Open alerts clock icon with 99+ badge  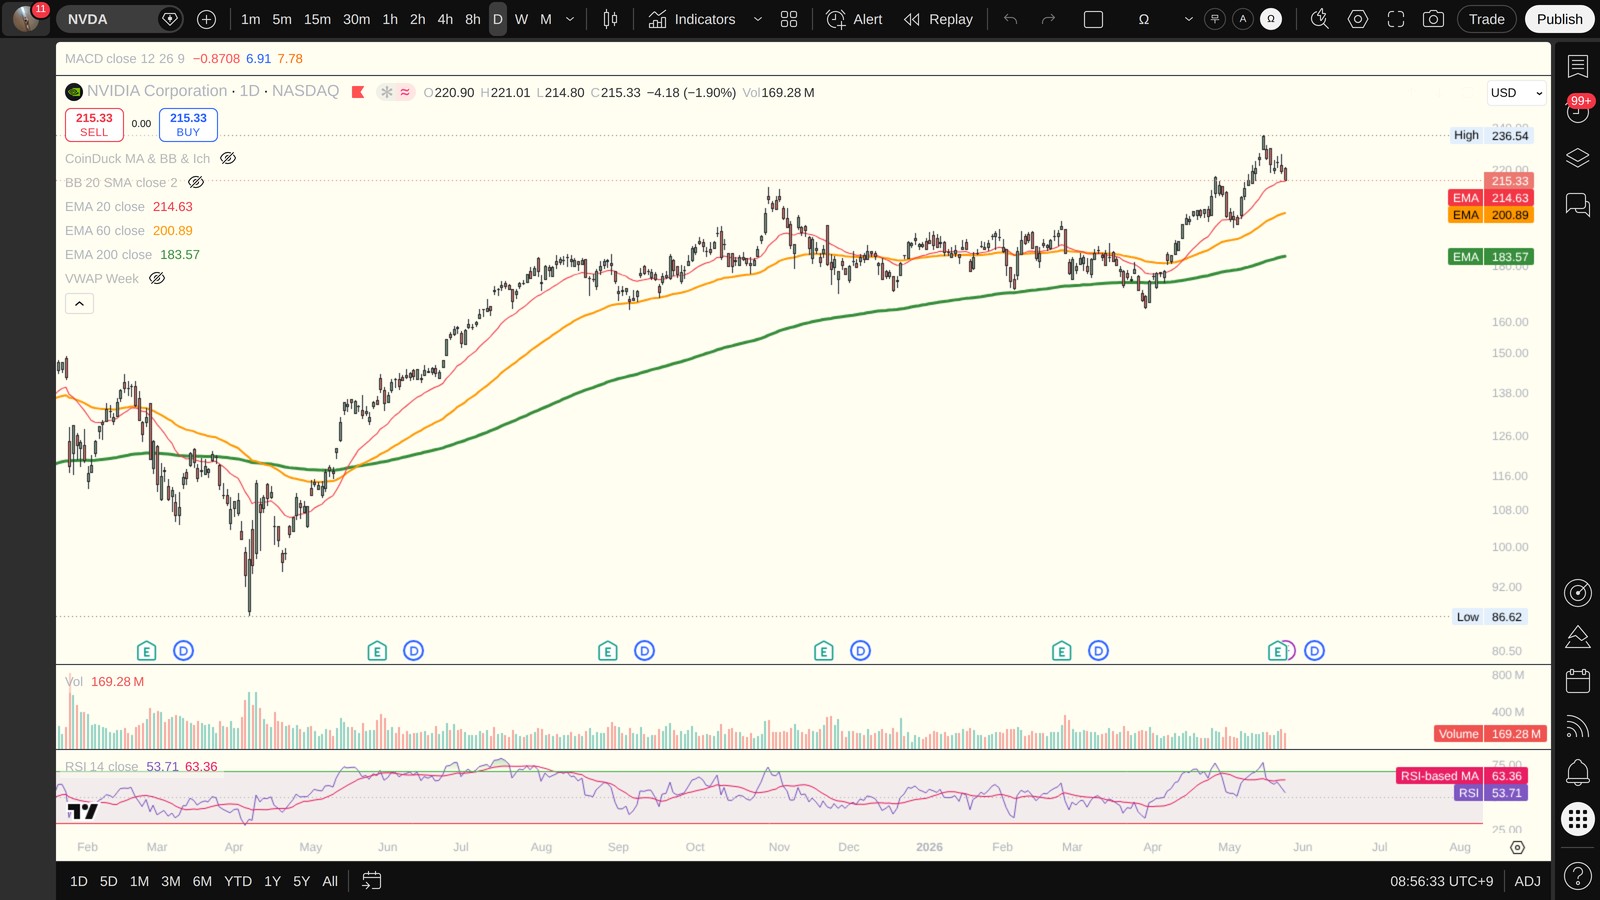click(1577, 111)
